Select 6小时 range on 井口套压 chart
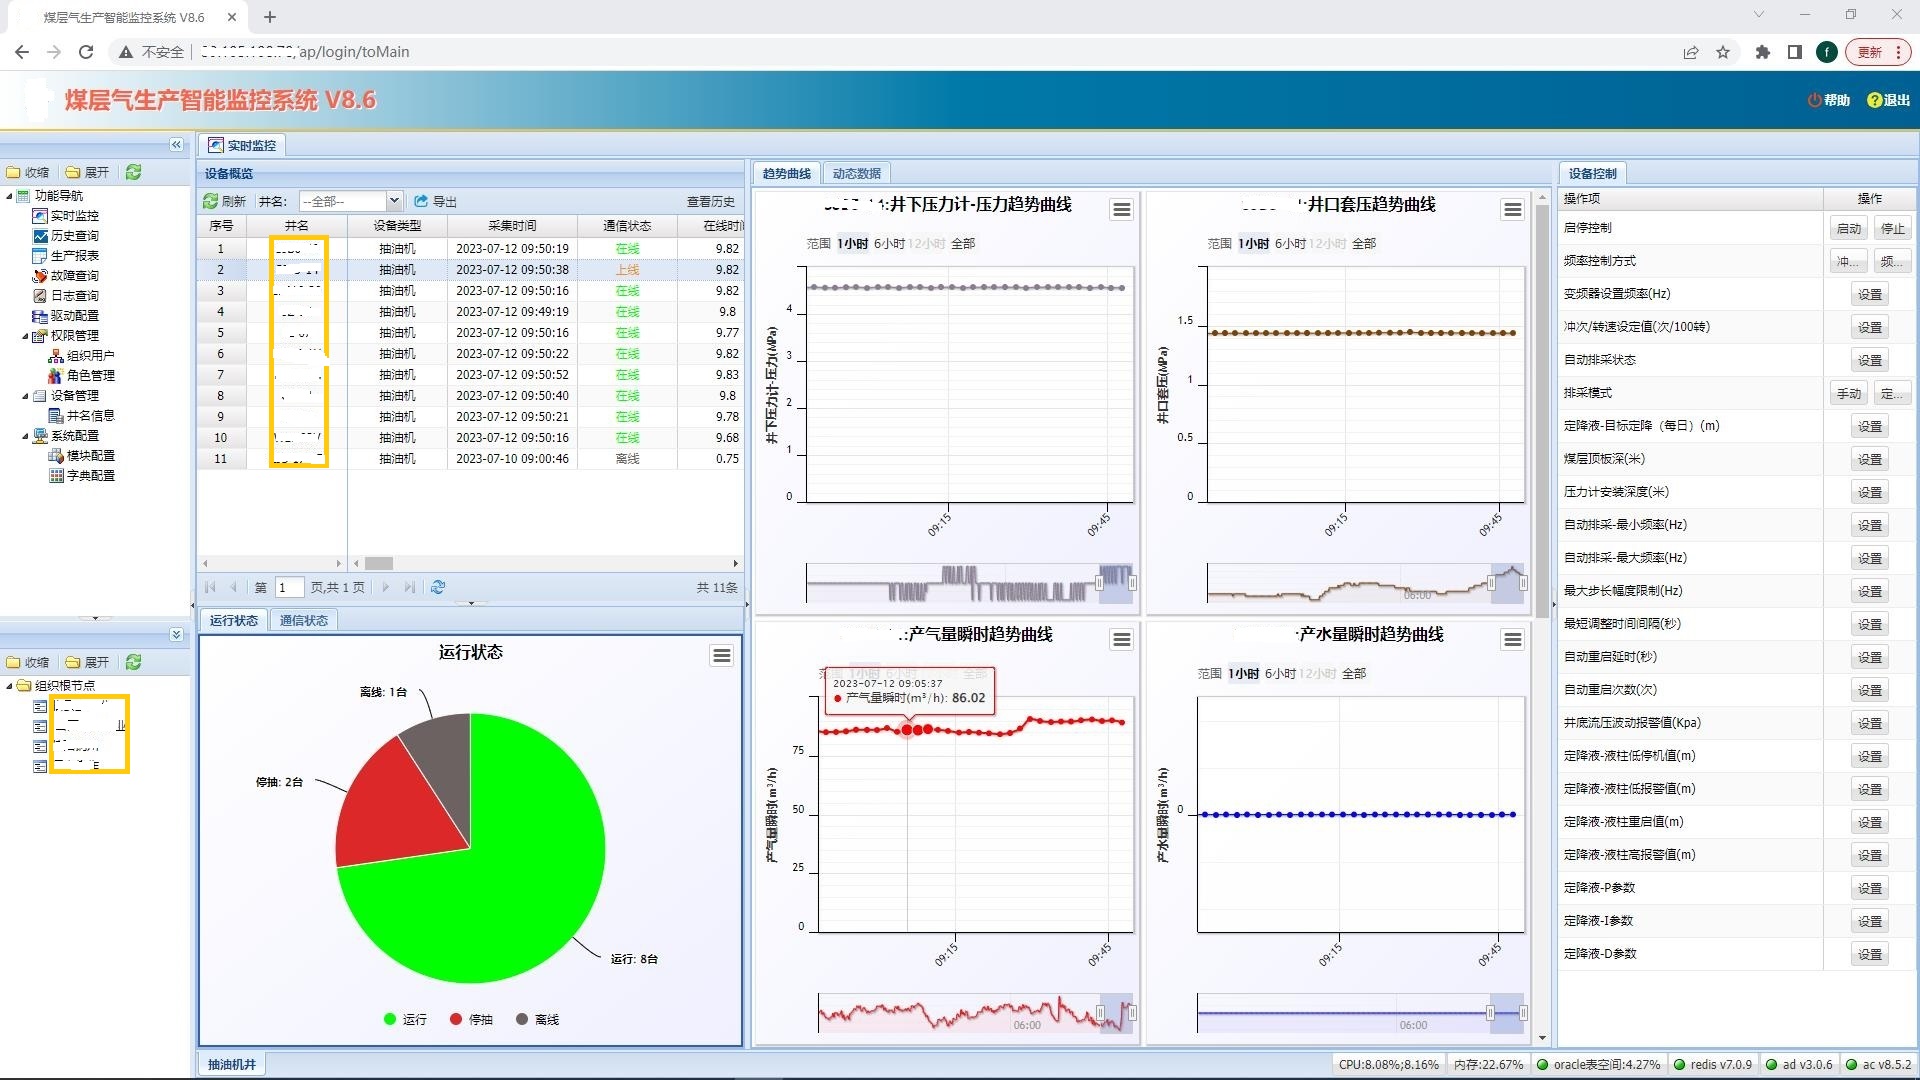1920x1080 pixels. [x=1290, y=243]
